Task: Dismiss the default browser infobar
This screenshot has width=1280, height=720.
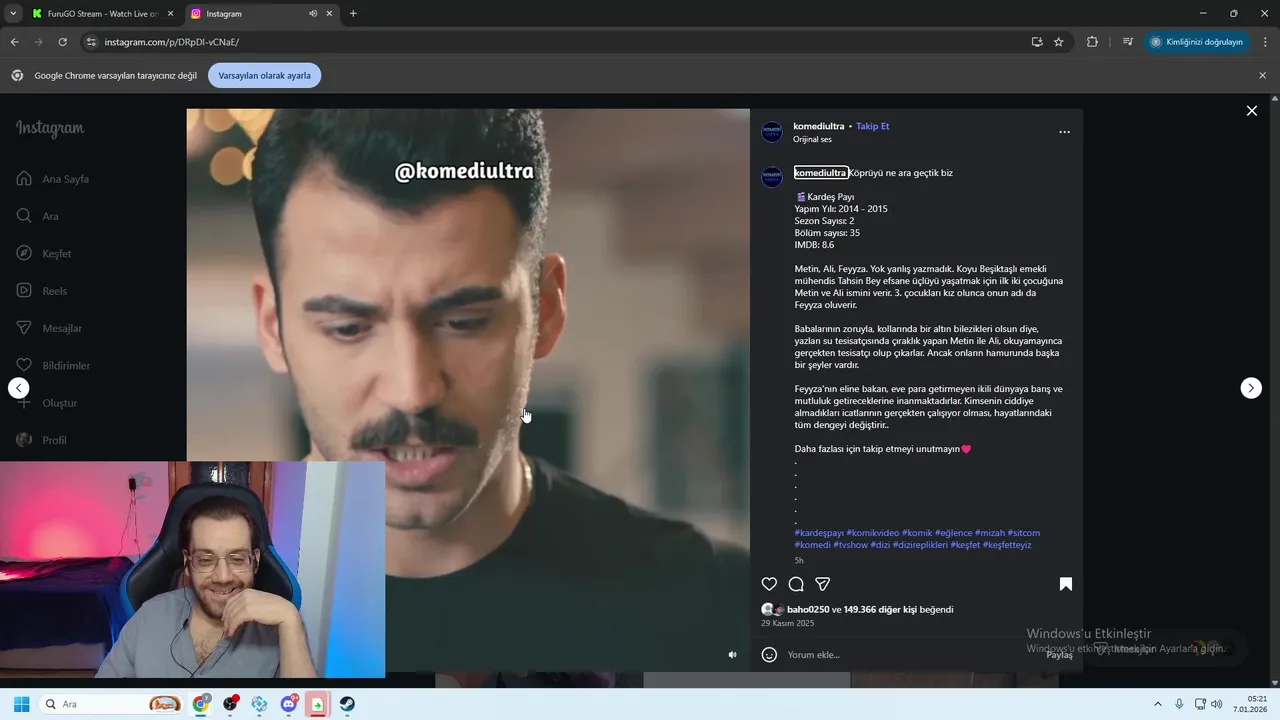Action: 1262,76
